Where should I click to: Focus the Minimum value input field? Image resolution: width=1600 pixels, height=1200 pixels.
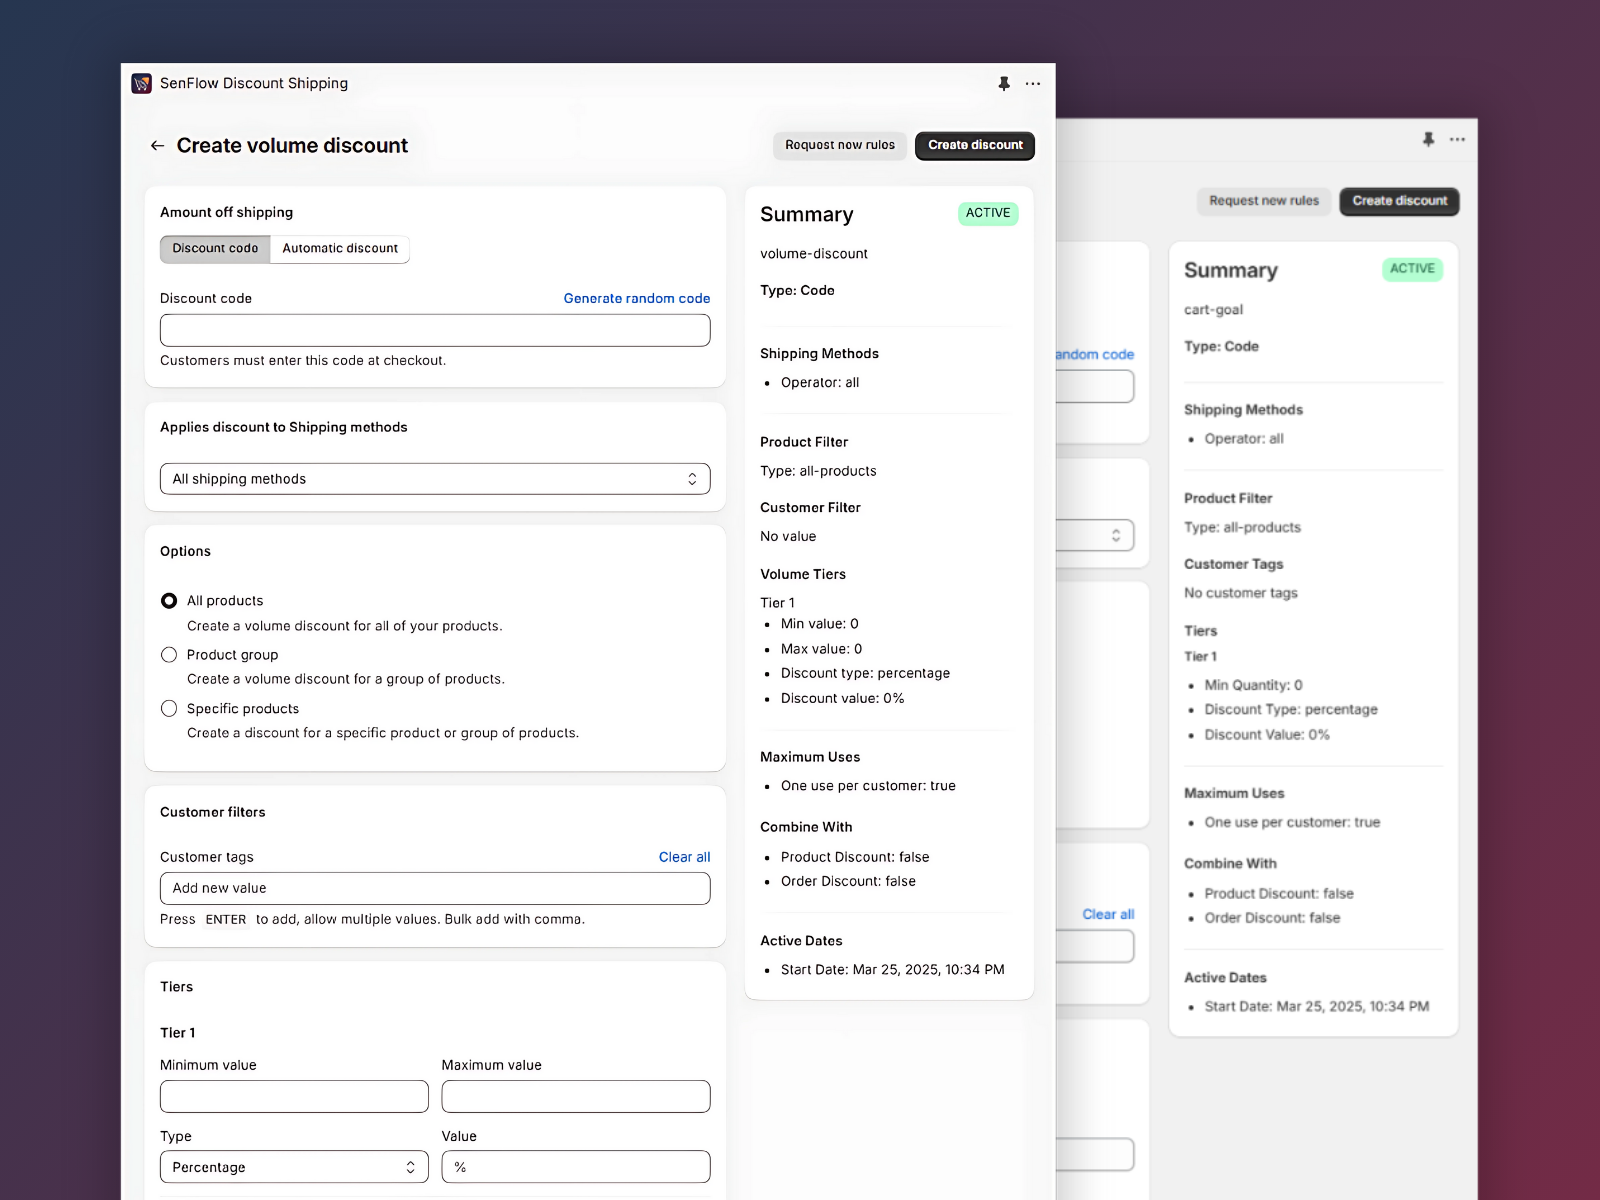(294, 1096)
